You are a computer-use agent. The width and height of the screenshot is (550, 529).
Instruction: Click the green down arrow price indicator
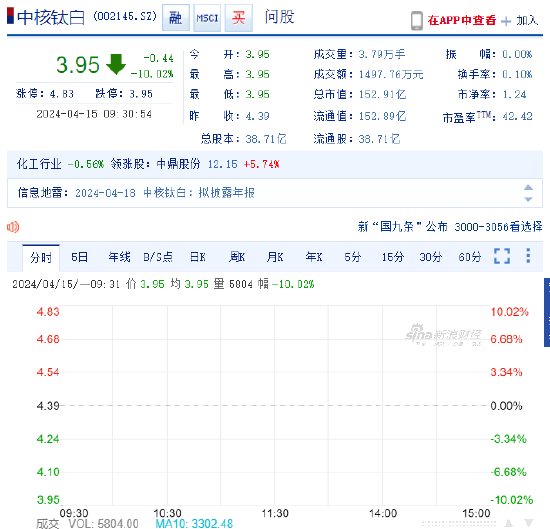tap(116, 64)
